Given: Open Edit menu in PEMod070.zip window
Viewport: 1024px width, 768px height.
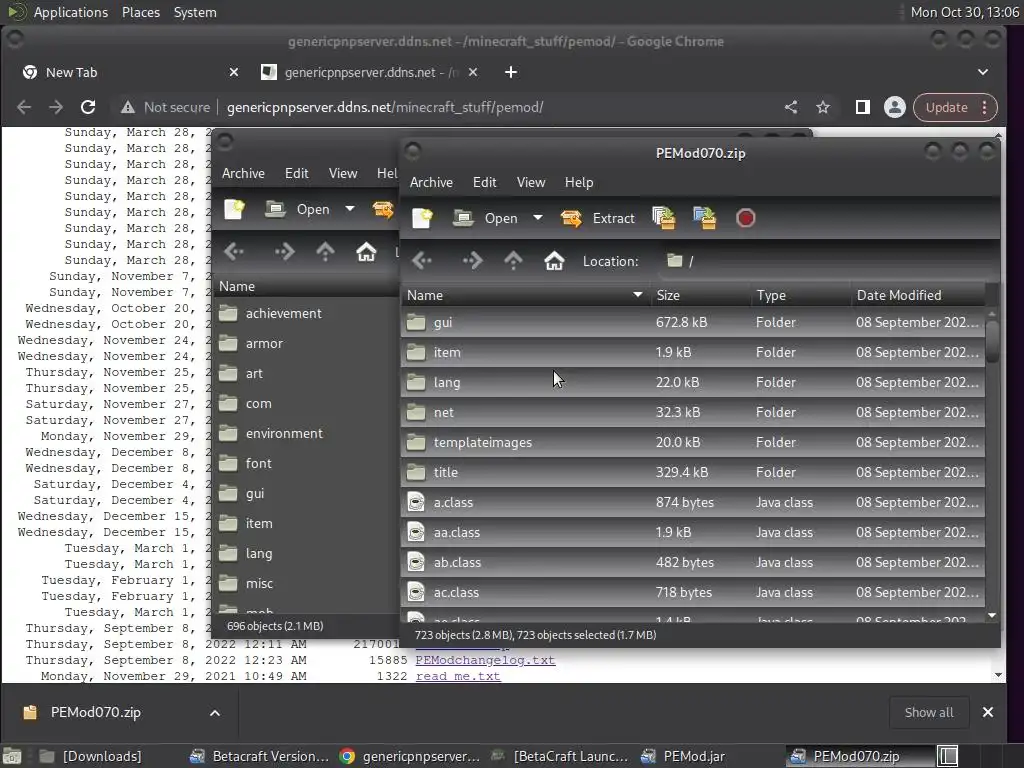Looking at the screenshot, I should pyautogui.click(x=485, y=182).
